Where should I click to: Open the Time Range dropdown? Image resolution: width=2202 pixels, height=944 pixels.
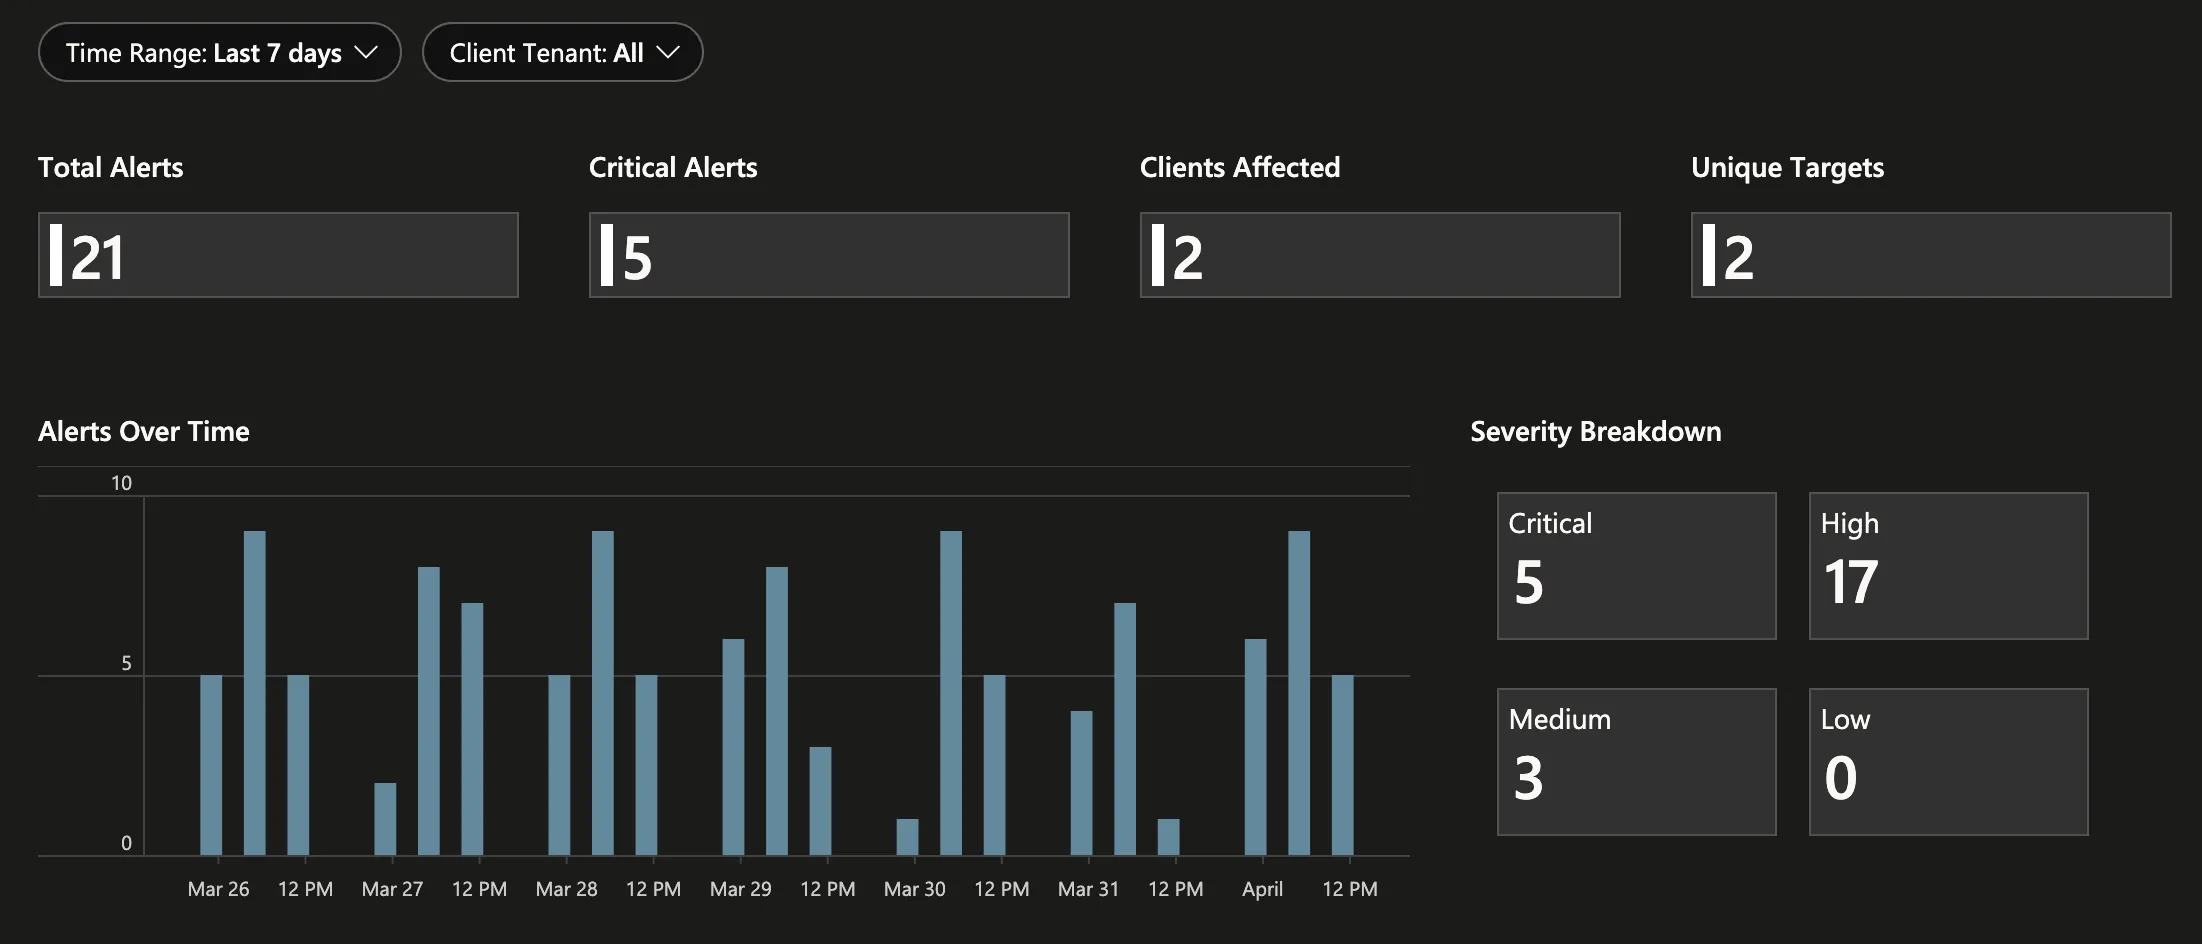219,52
